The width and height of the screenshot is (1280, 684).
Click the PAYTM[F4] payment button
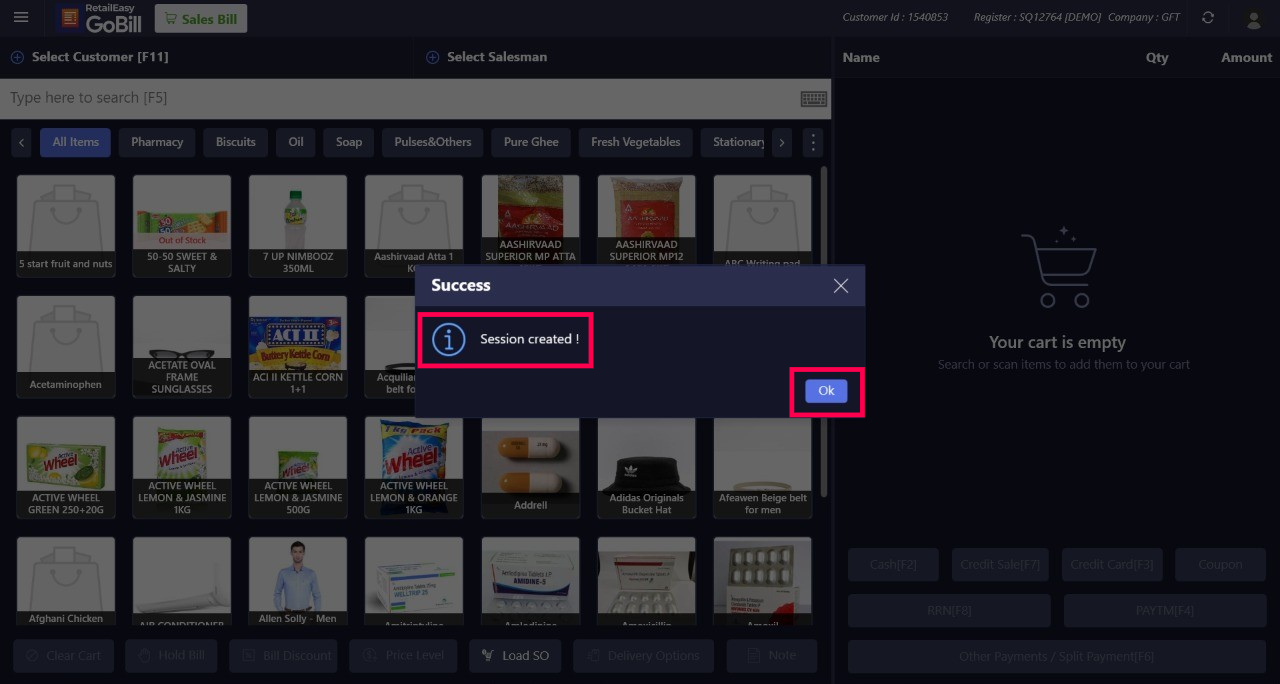coord(1165,610)
